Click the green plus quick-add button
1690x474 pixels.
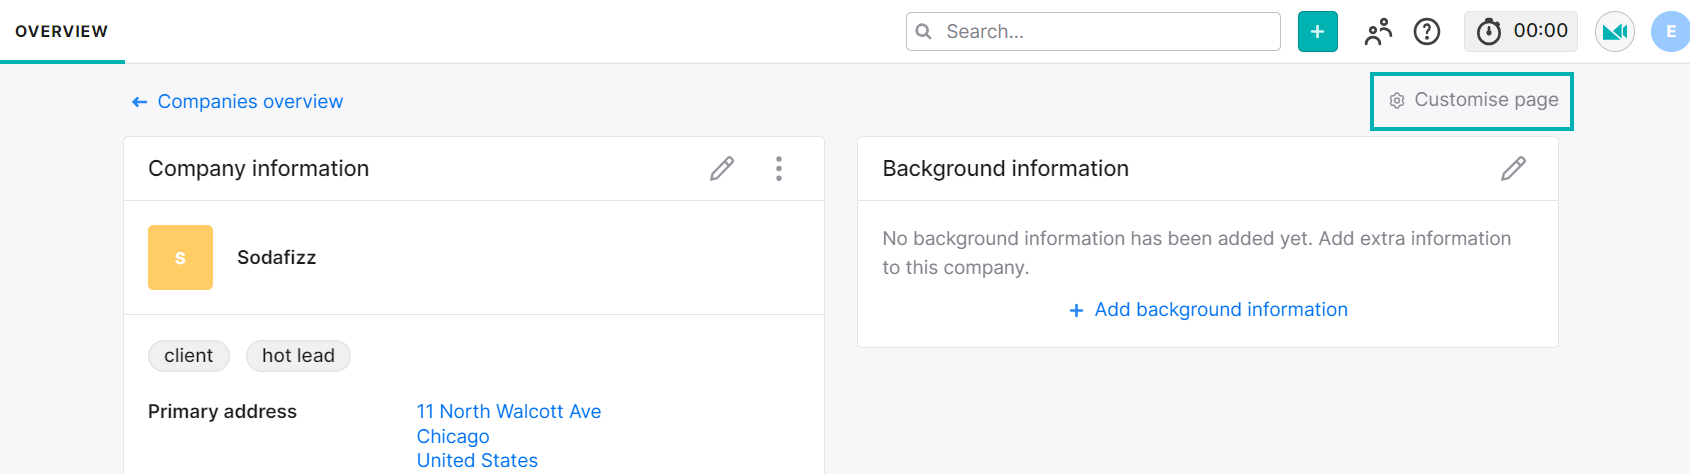pos(1317,32)
